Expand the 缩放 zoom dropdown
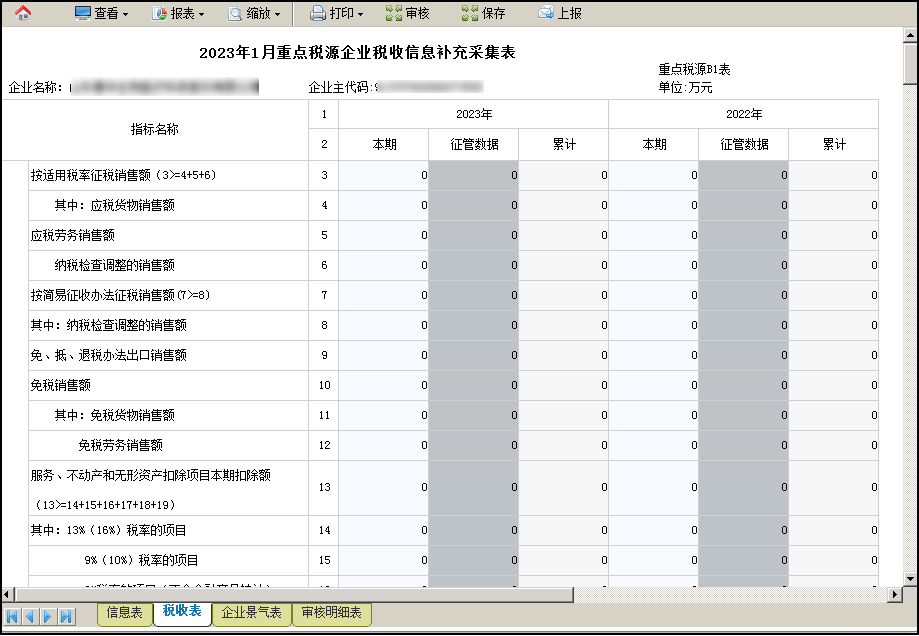The height and width of the screenshot is (636, 919). click(254, 13)
